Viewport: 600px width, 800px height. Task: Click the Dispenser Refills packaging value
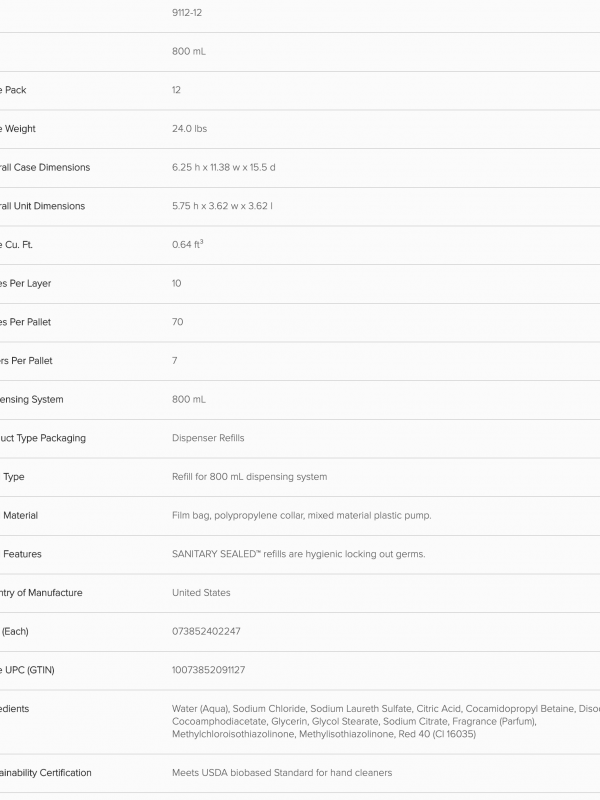click(x=208, y=438)
